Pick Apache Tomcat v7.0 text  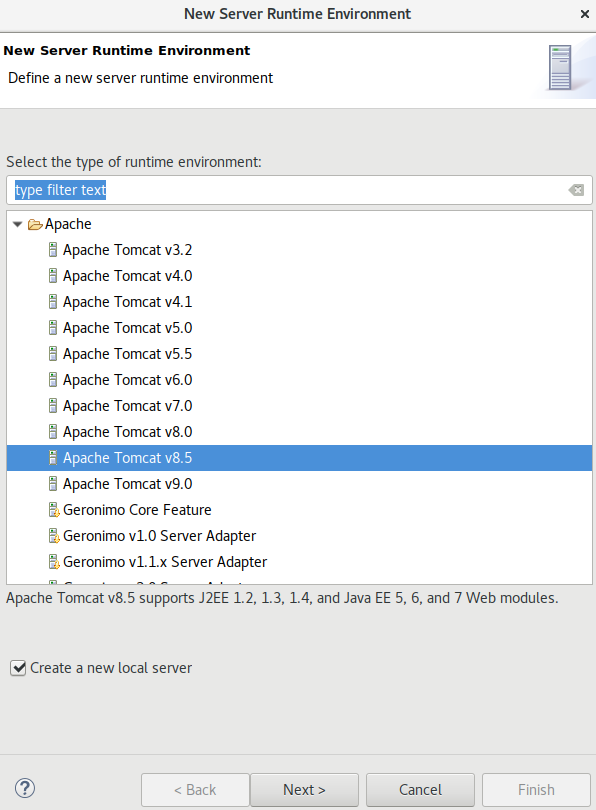128,406
